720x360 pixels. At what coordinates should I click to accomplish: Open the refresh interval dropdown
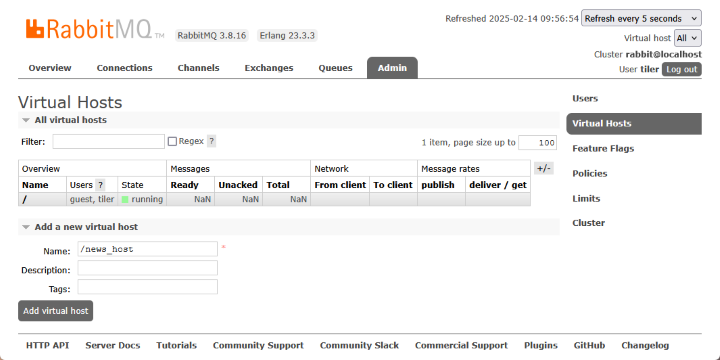[641, 19]
